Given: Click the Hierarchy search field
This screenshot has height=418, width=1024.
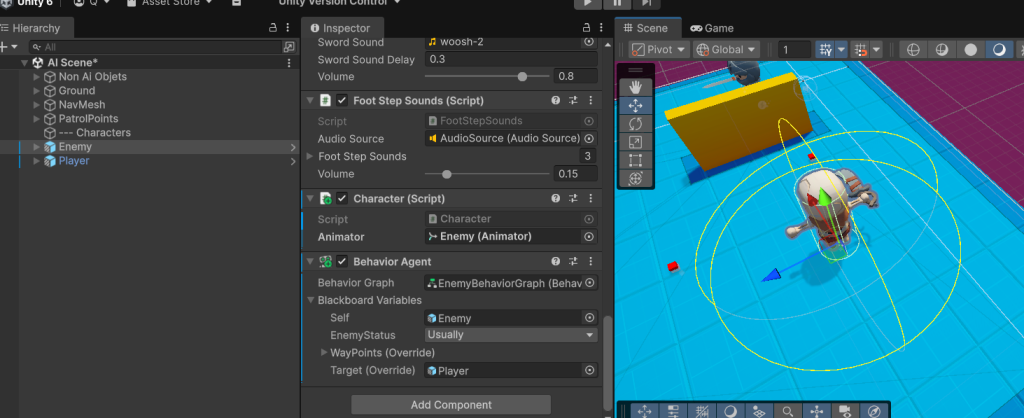Looking at the screenshot, I should (x=150, y=47).
